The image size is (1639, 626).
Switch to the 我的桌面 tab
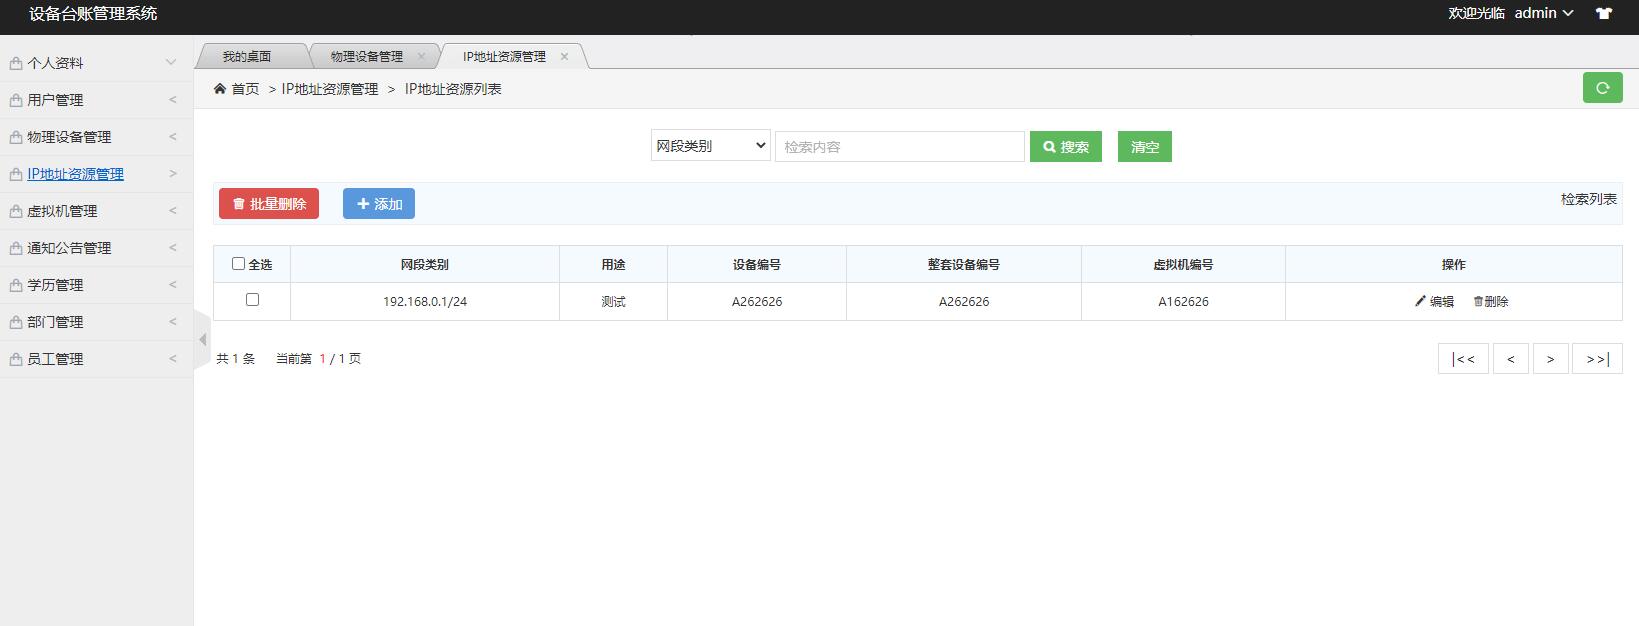tap(246, 57)
